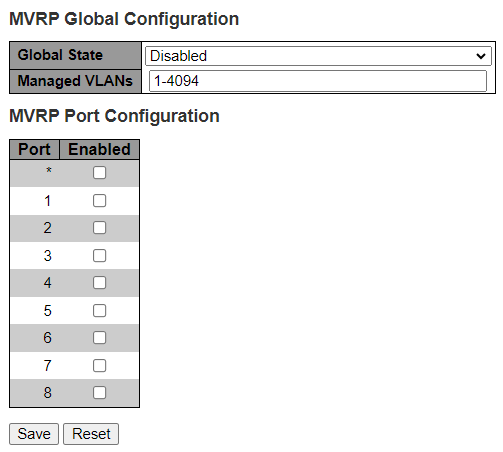The height and width of the screenshot is (452, 503).
Task: Select the Global State label cell
Action: (75, 55)
